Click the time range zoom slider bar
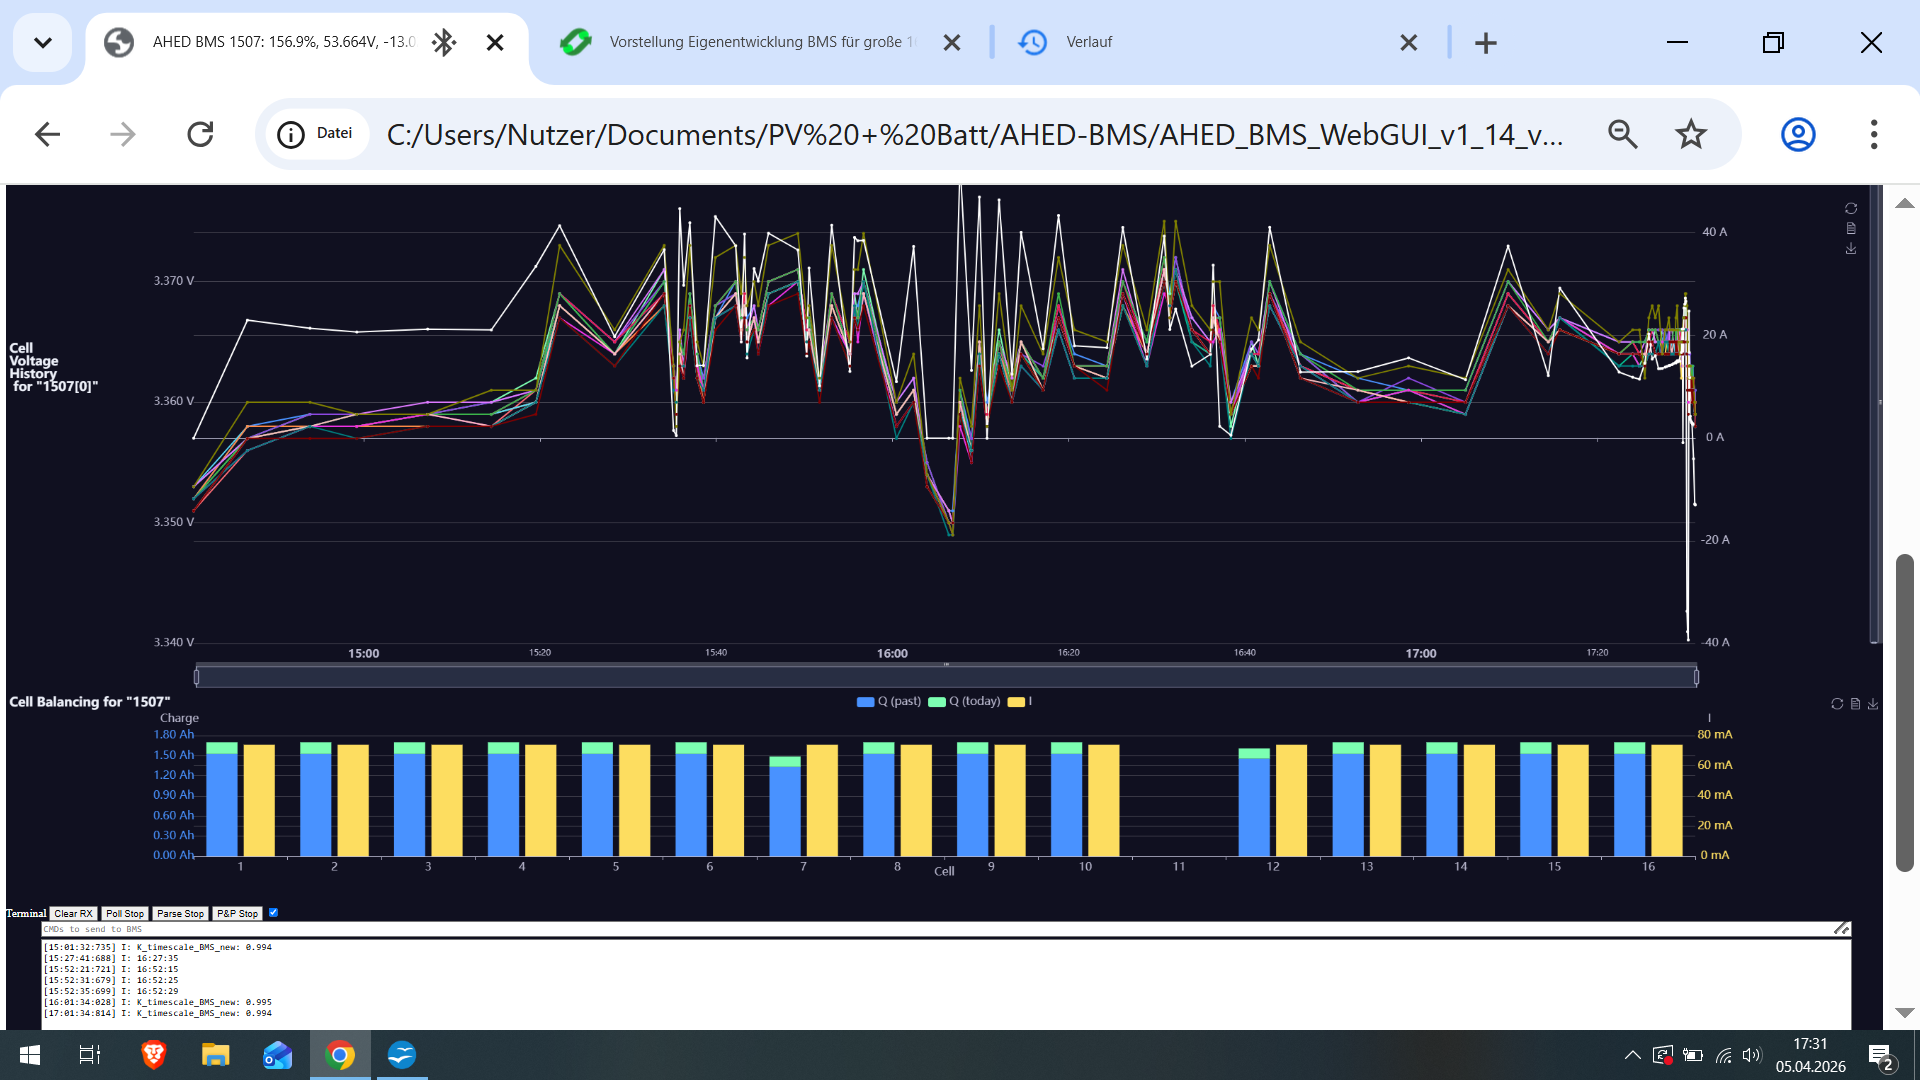This screenshot has height=1080, width=1920. click(x=945, y=677)
